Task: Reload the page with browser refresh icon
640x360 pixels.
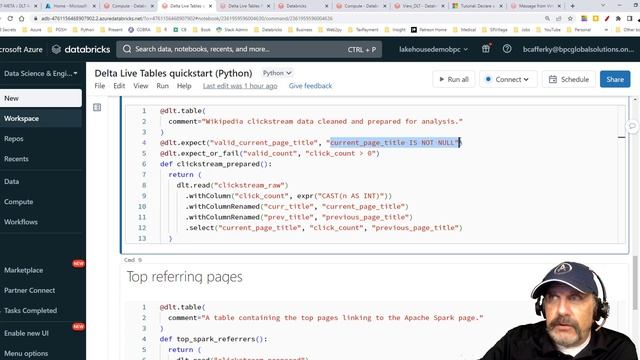Action: click(10, 18)
